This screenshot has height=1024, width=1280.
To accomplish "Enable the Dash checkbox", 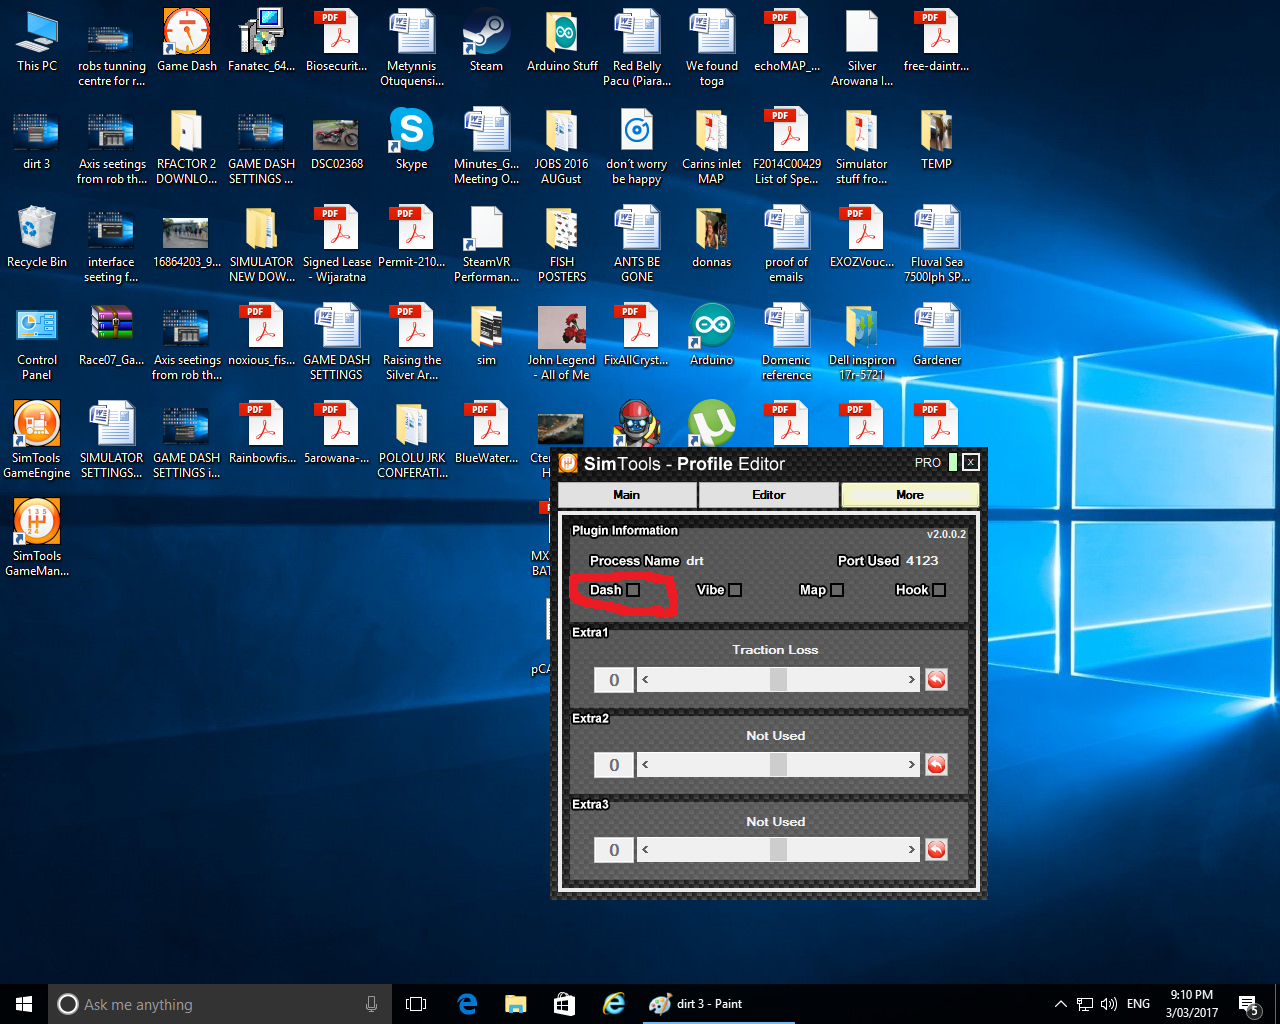I will click(x=633, y=590).
